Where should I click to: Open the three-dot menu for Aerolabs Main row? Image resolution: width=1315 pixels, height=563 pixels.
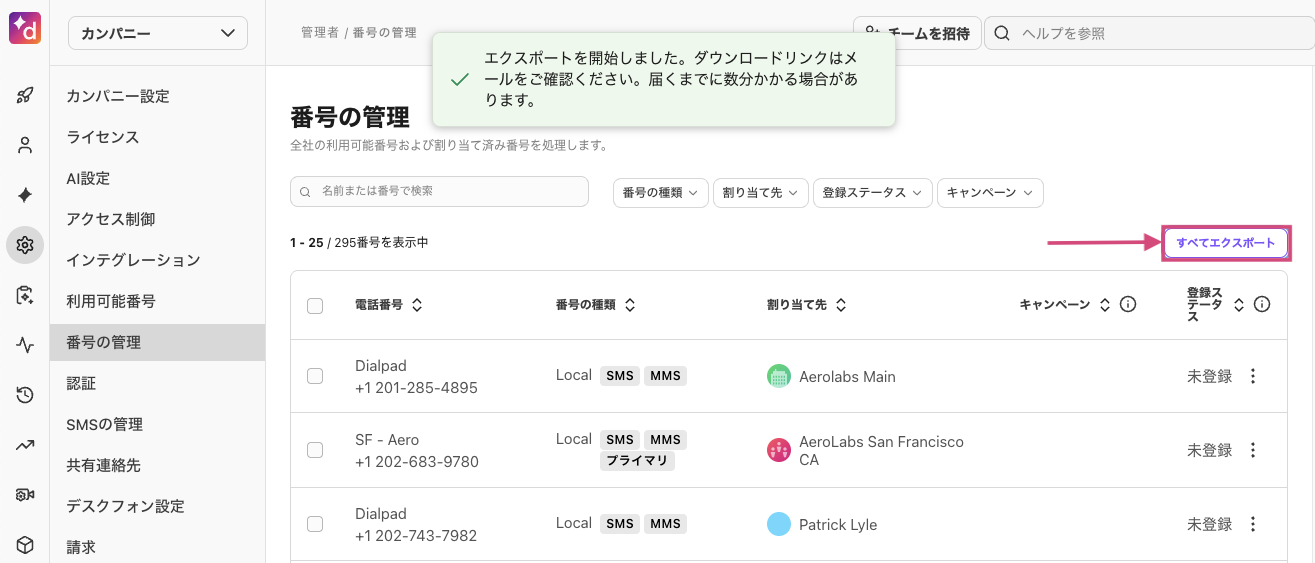1253,376
